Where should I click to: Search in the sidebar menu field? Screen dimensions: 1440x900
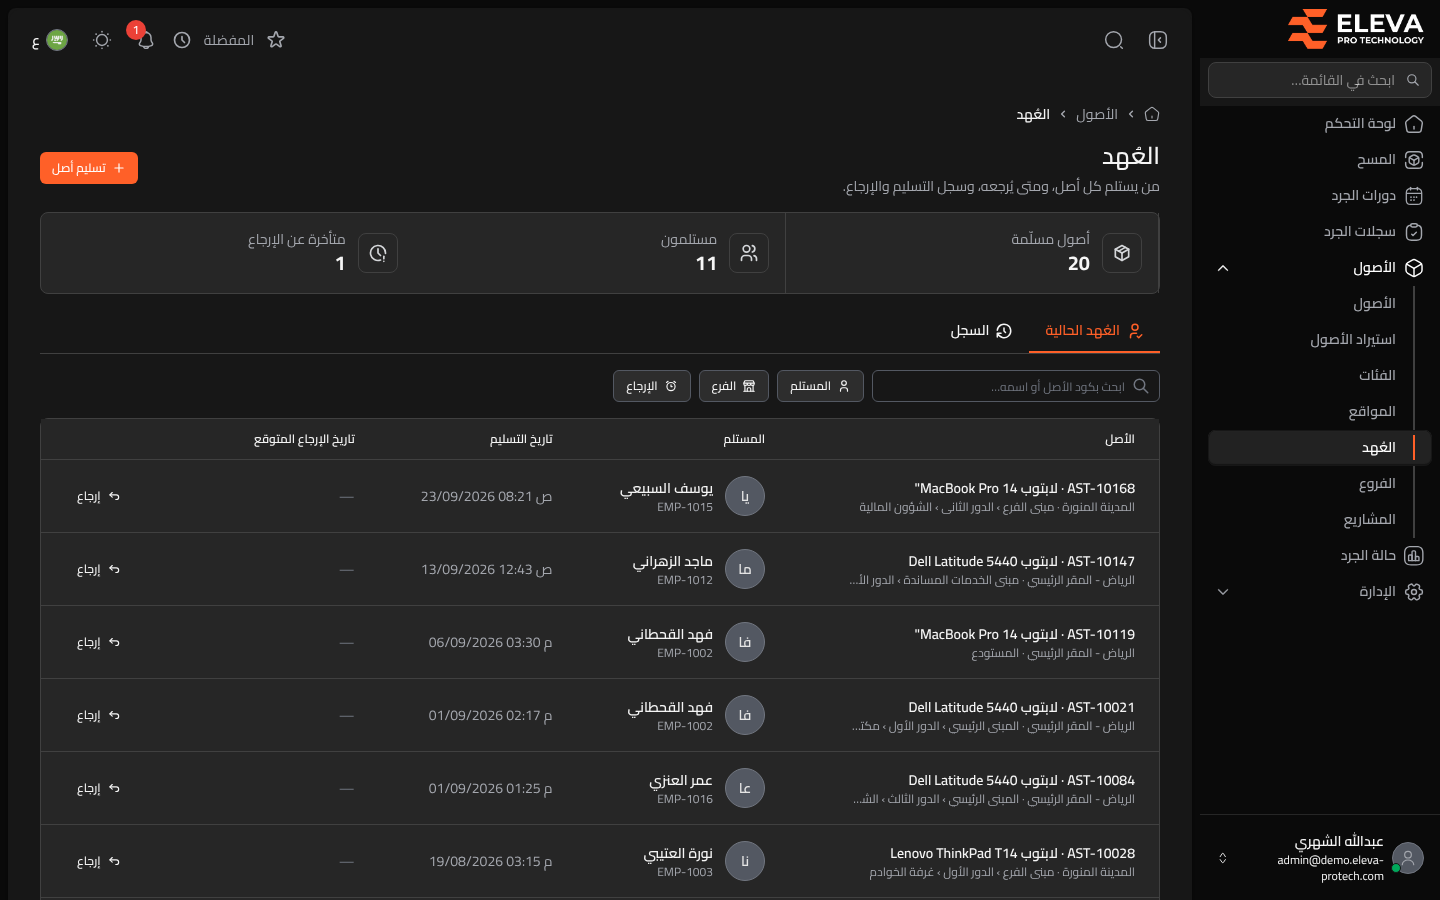(x=1320, y=80)
